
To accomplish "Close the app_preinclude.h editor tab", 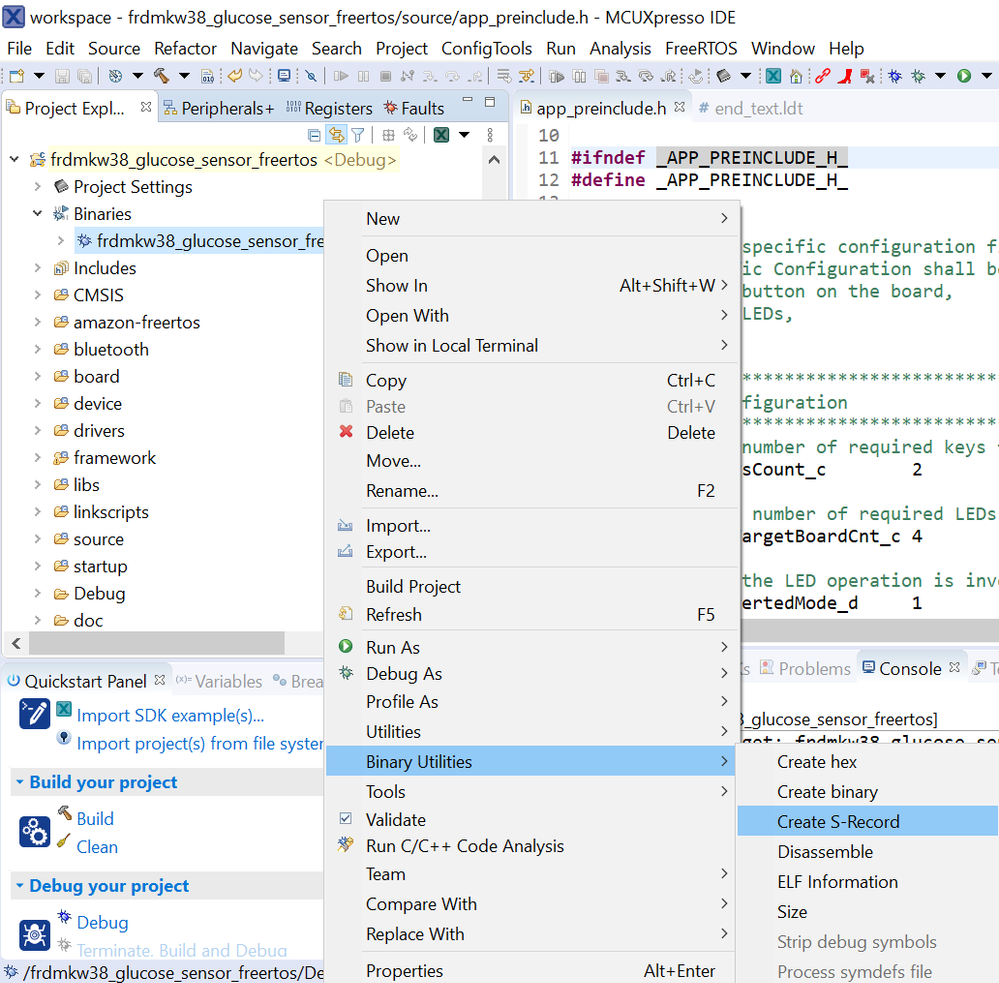I will point(679,107).
